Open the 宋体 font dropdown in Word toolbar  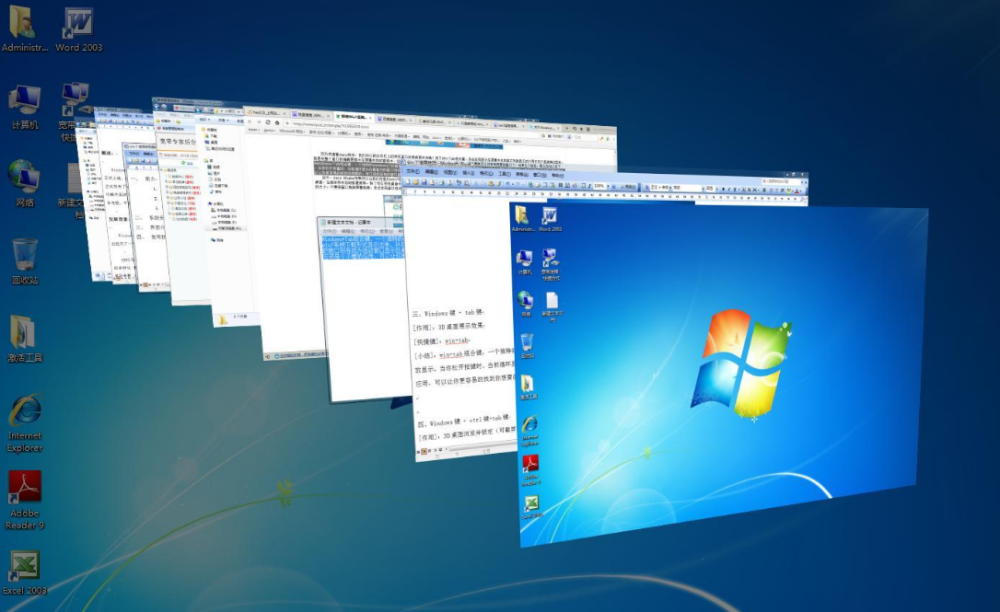coord(689,188)
